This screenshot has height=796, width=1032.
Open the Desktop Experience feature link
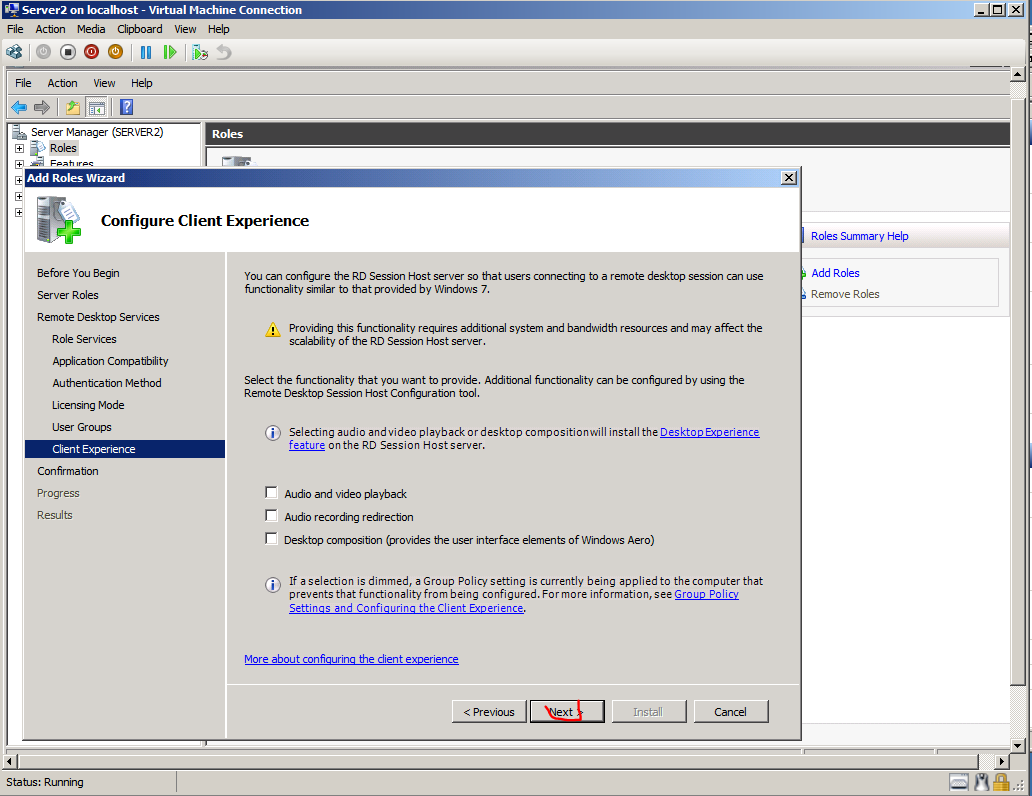click(x=710, y=432)
